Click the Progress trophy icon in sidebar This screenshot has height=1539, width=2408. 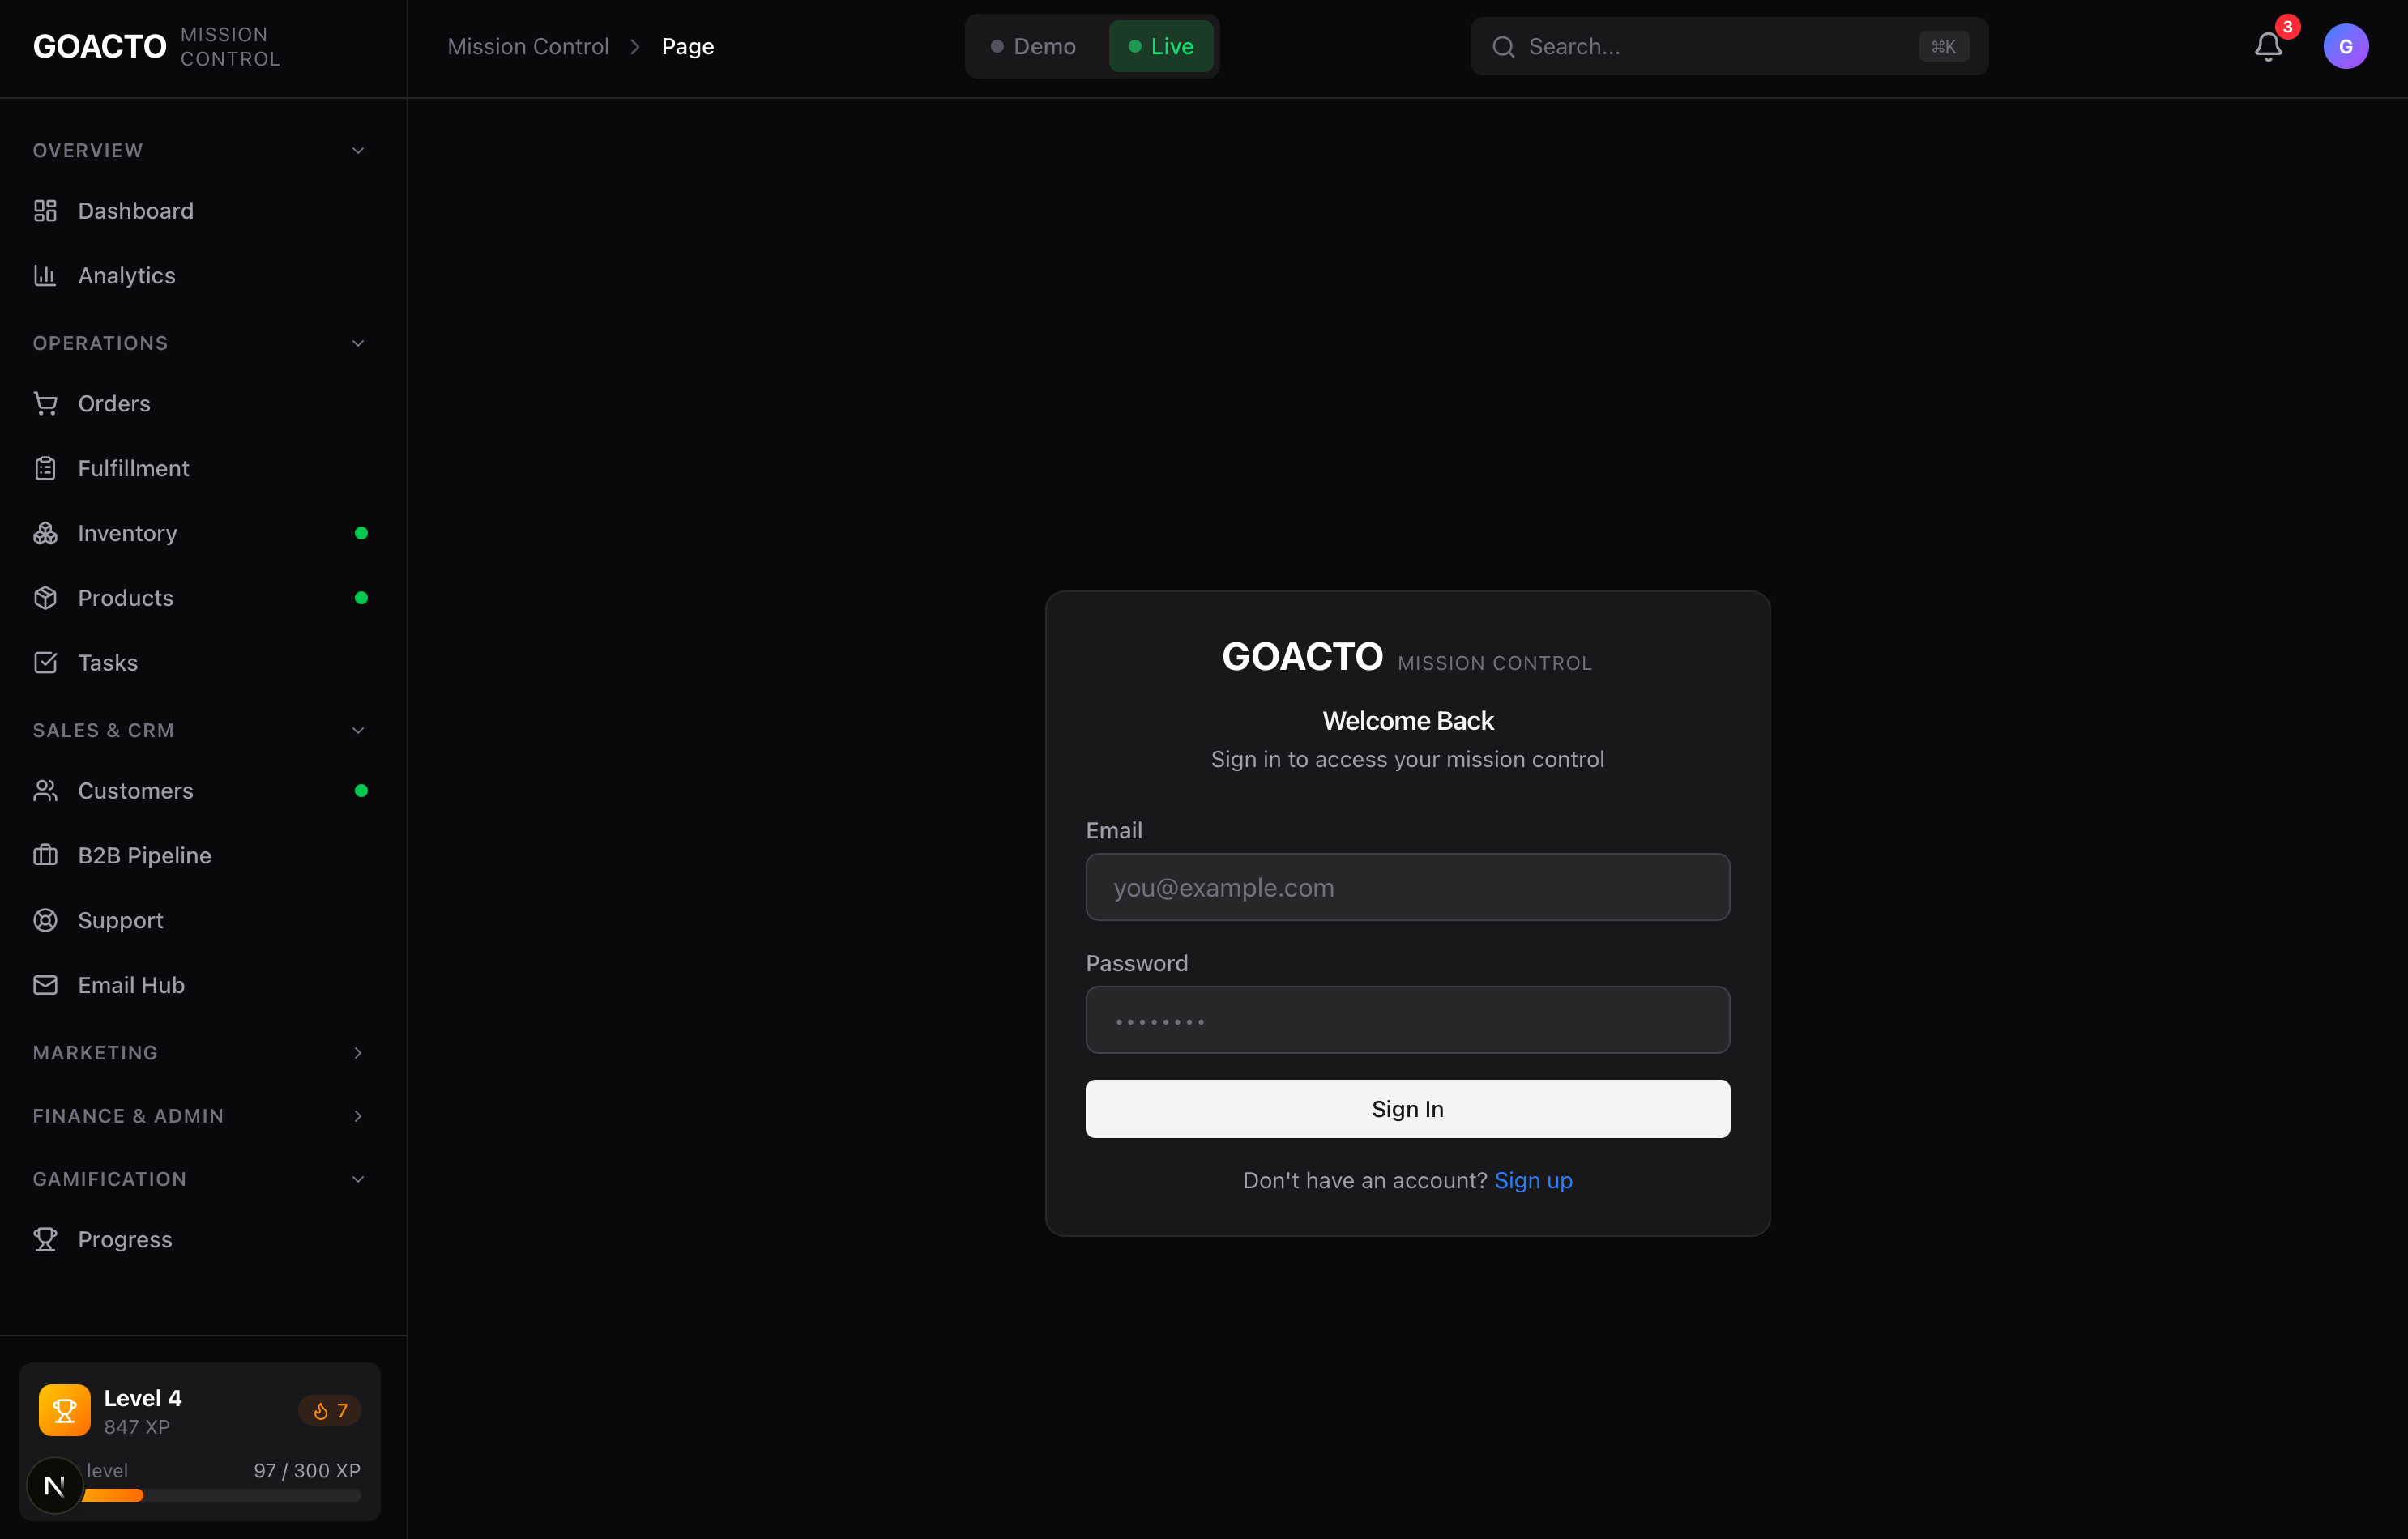coord(45,1239)
